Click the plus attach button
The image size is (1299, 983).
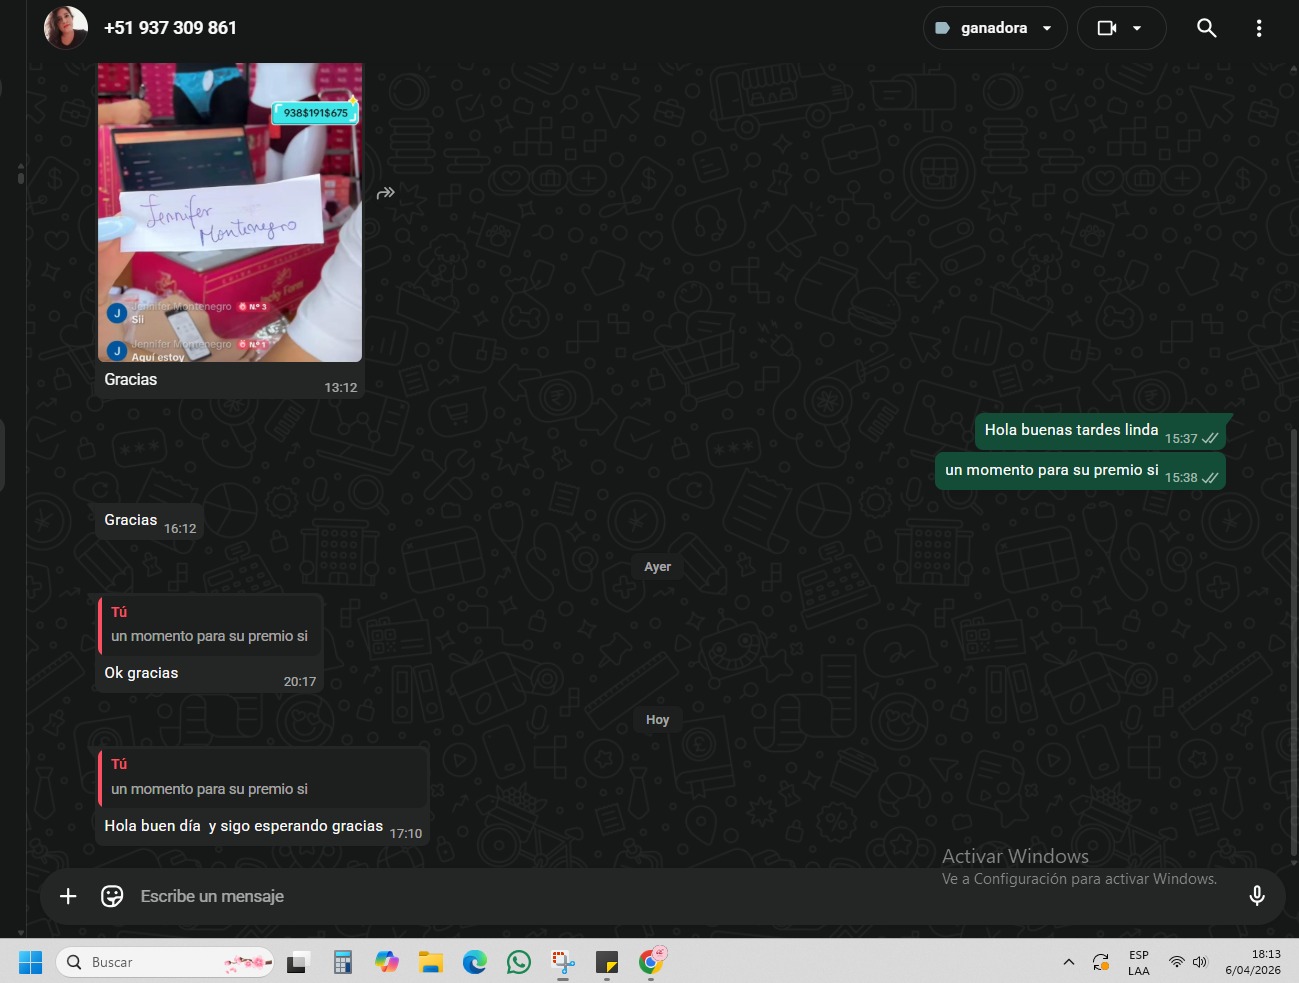(68, 896)
